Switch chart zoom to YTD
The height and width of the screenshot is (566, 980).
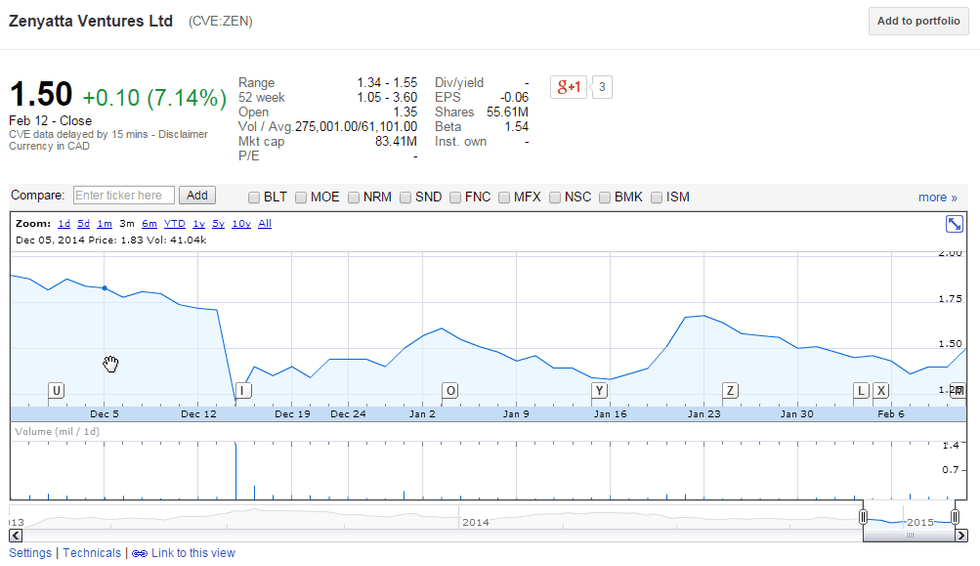point(175,224)
